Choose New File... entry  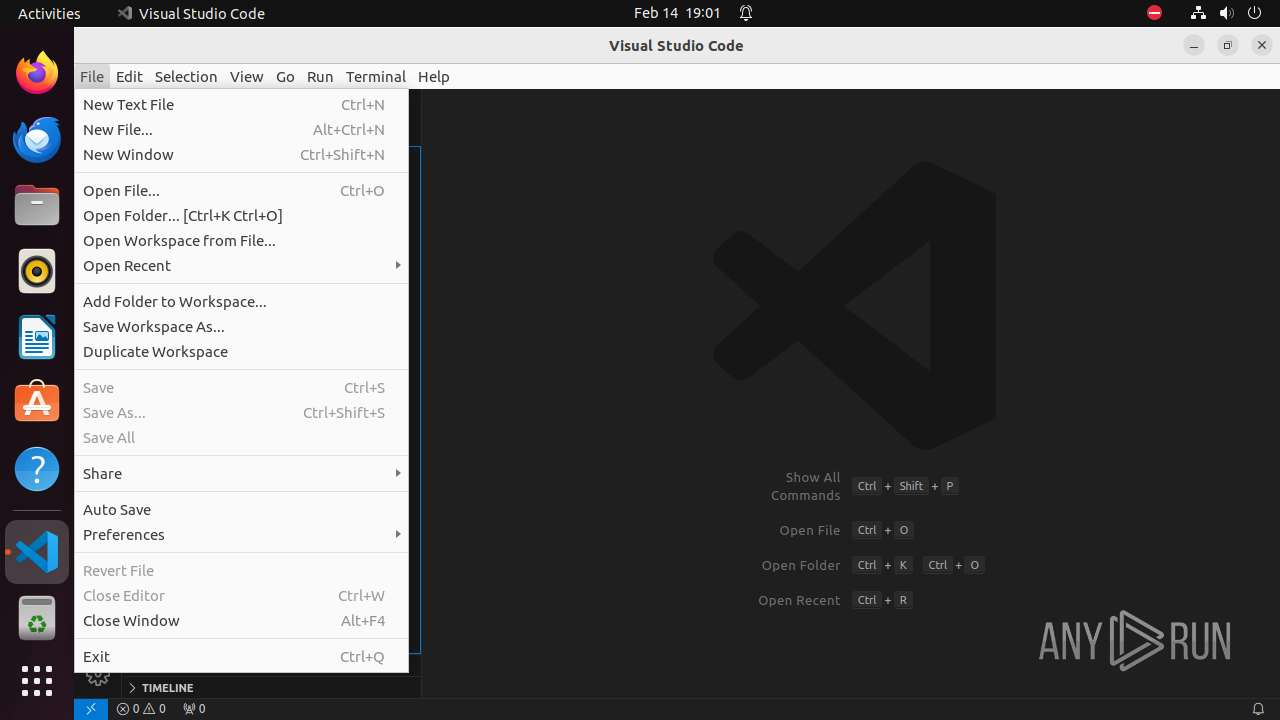coord(241,130)
